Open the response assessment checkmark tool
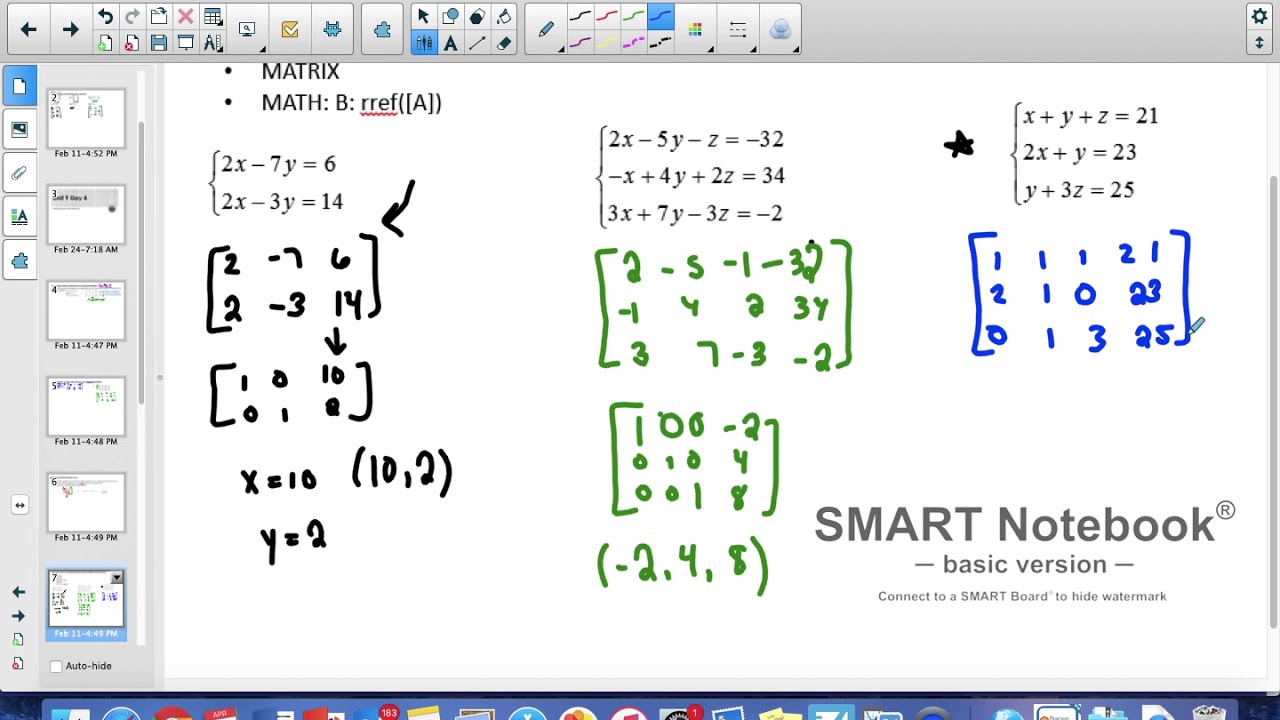The width and height of the screenshot is (1280, 720). tap(290, 30)
